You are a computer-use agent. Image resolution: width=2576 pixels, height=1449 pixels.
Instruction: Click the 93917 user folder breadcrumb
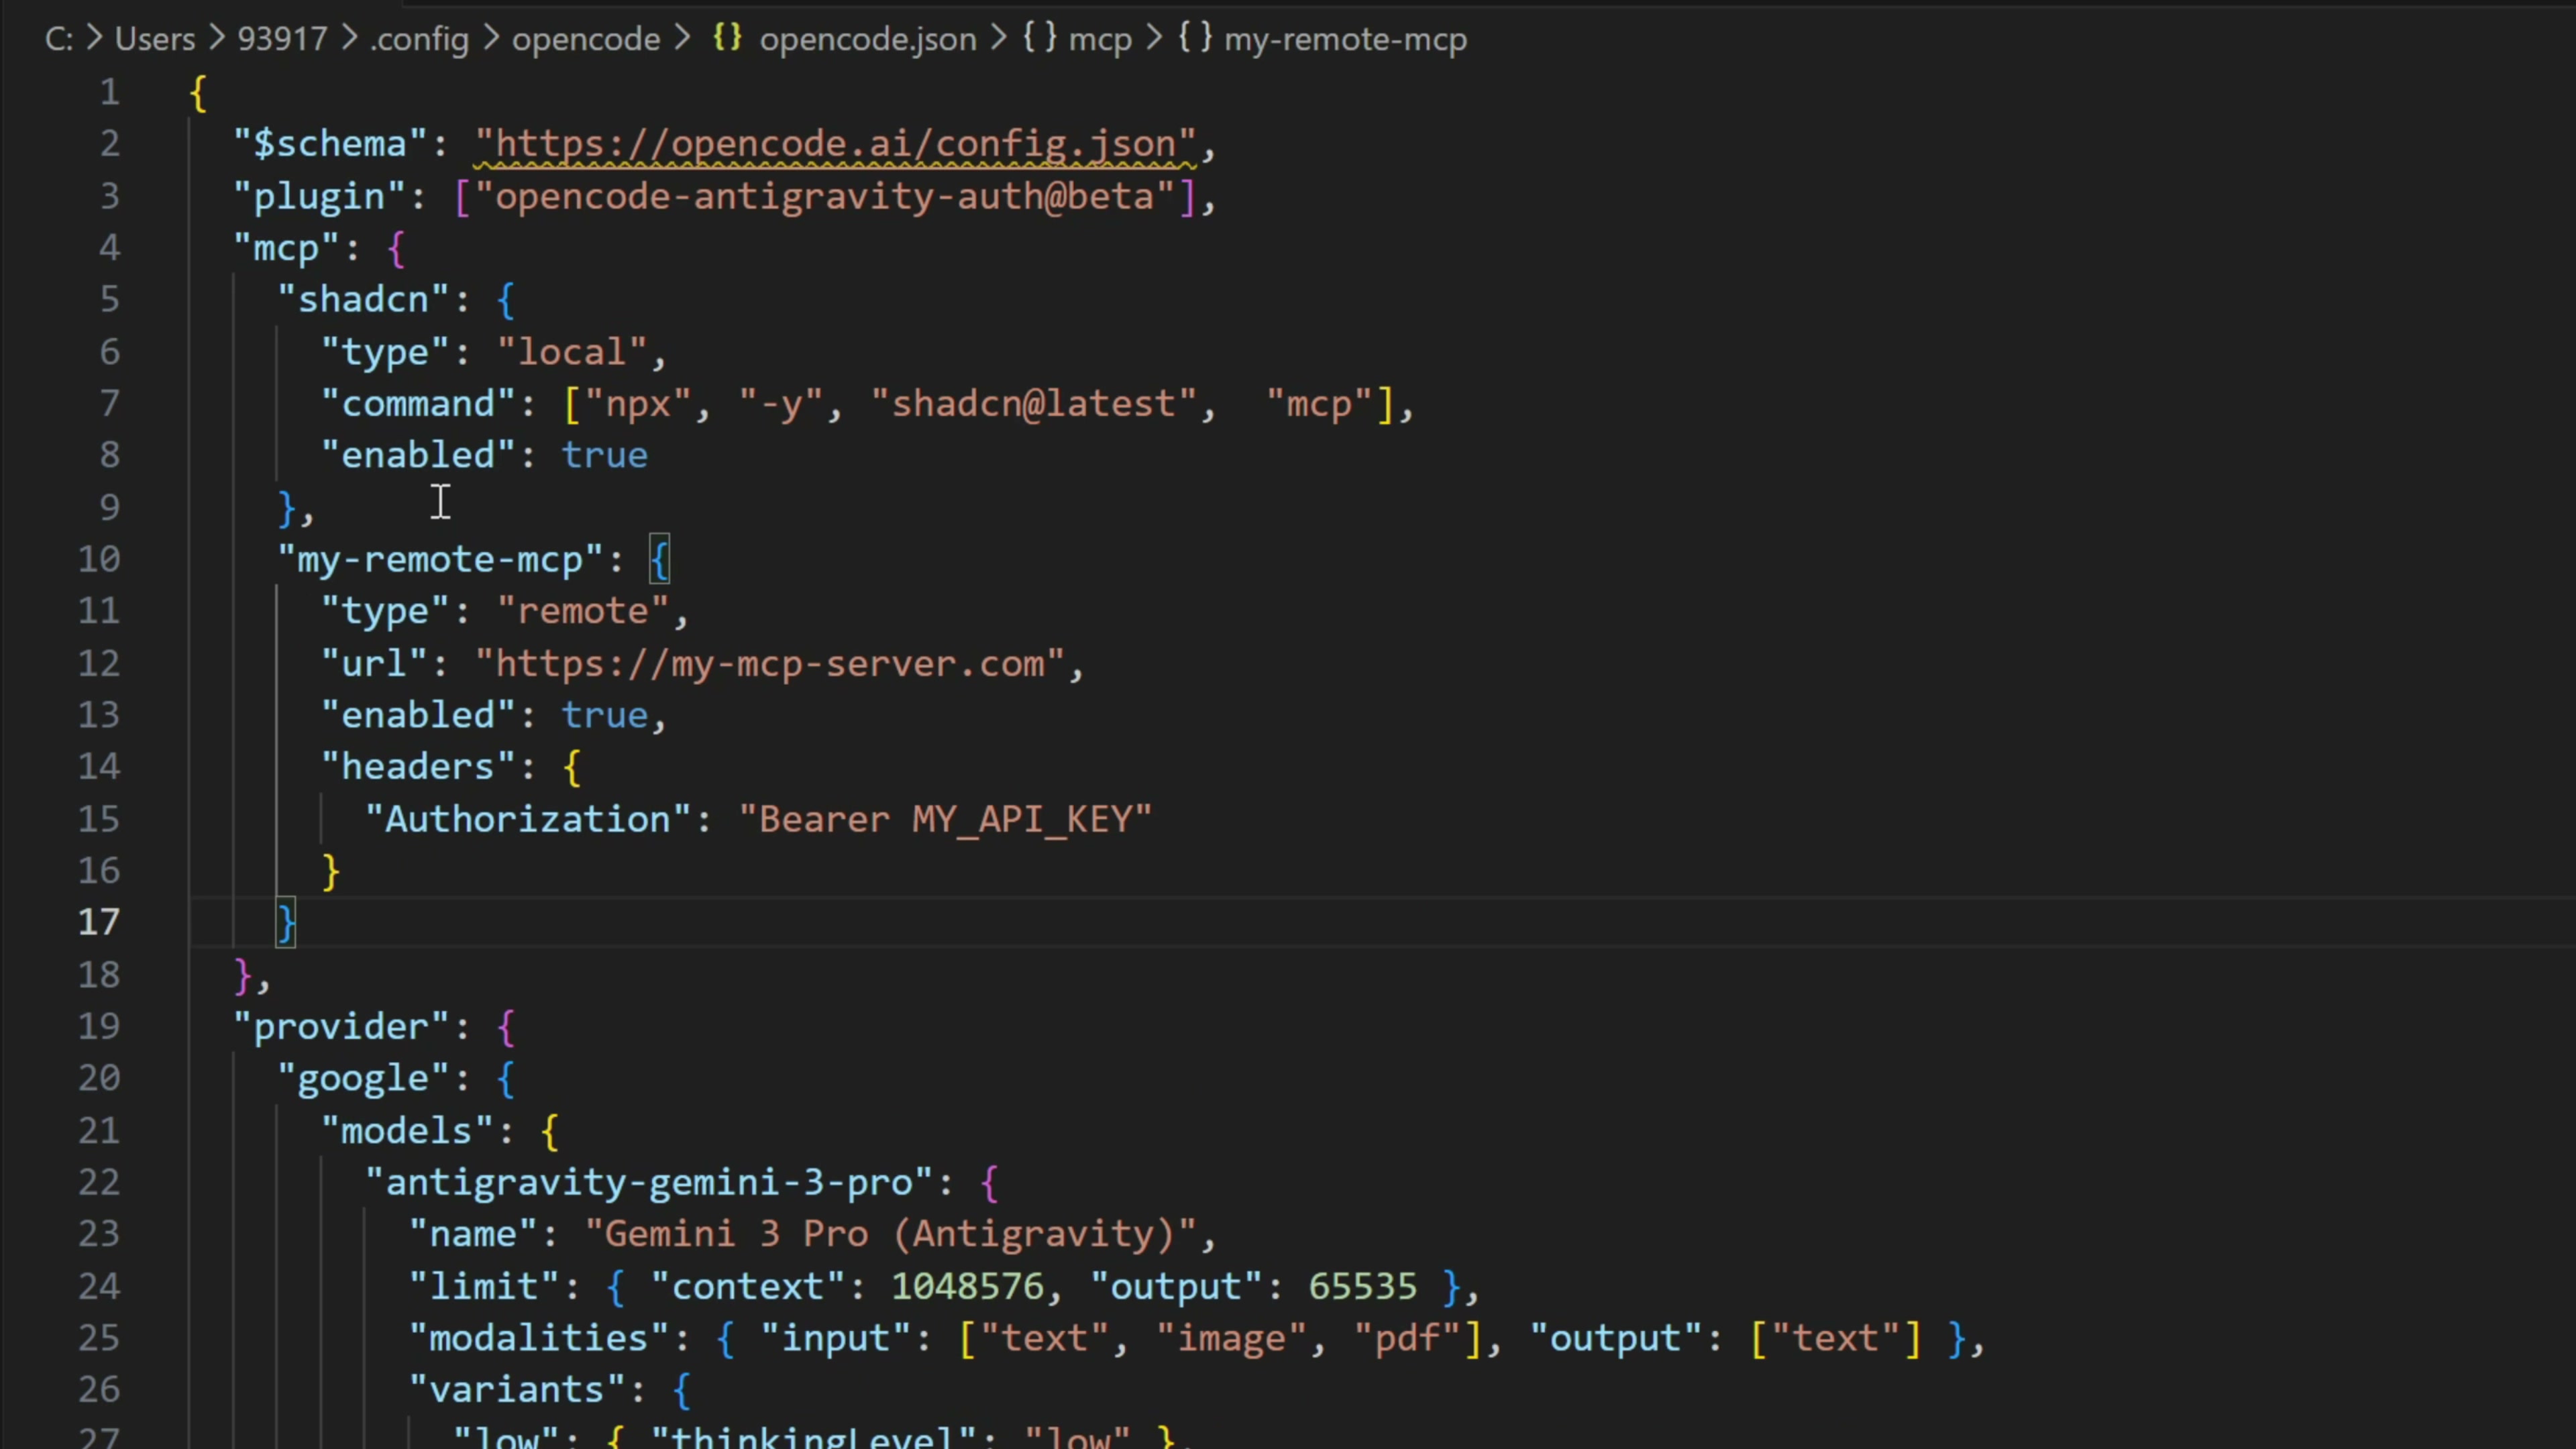tap(282, 40)
